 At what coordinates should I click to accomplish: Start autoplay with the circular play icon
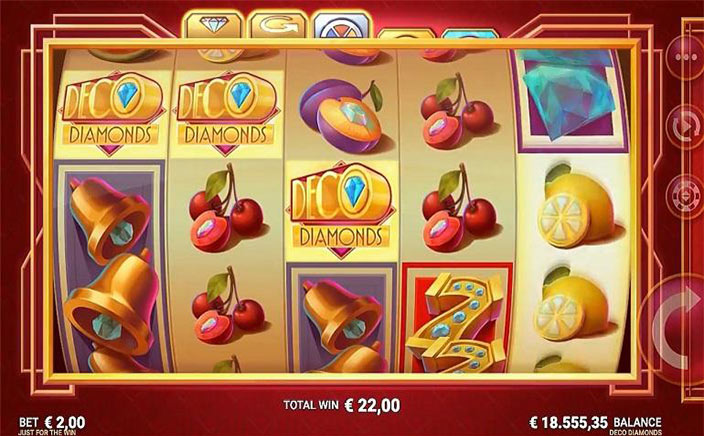point(685,128)
